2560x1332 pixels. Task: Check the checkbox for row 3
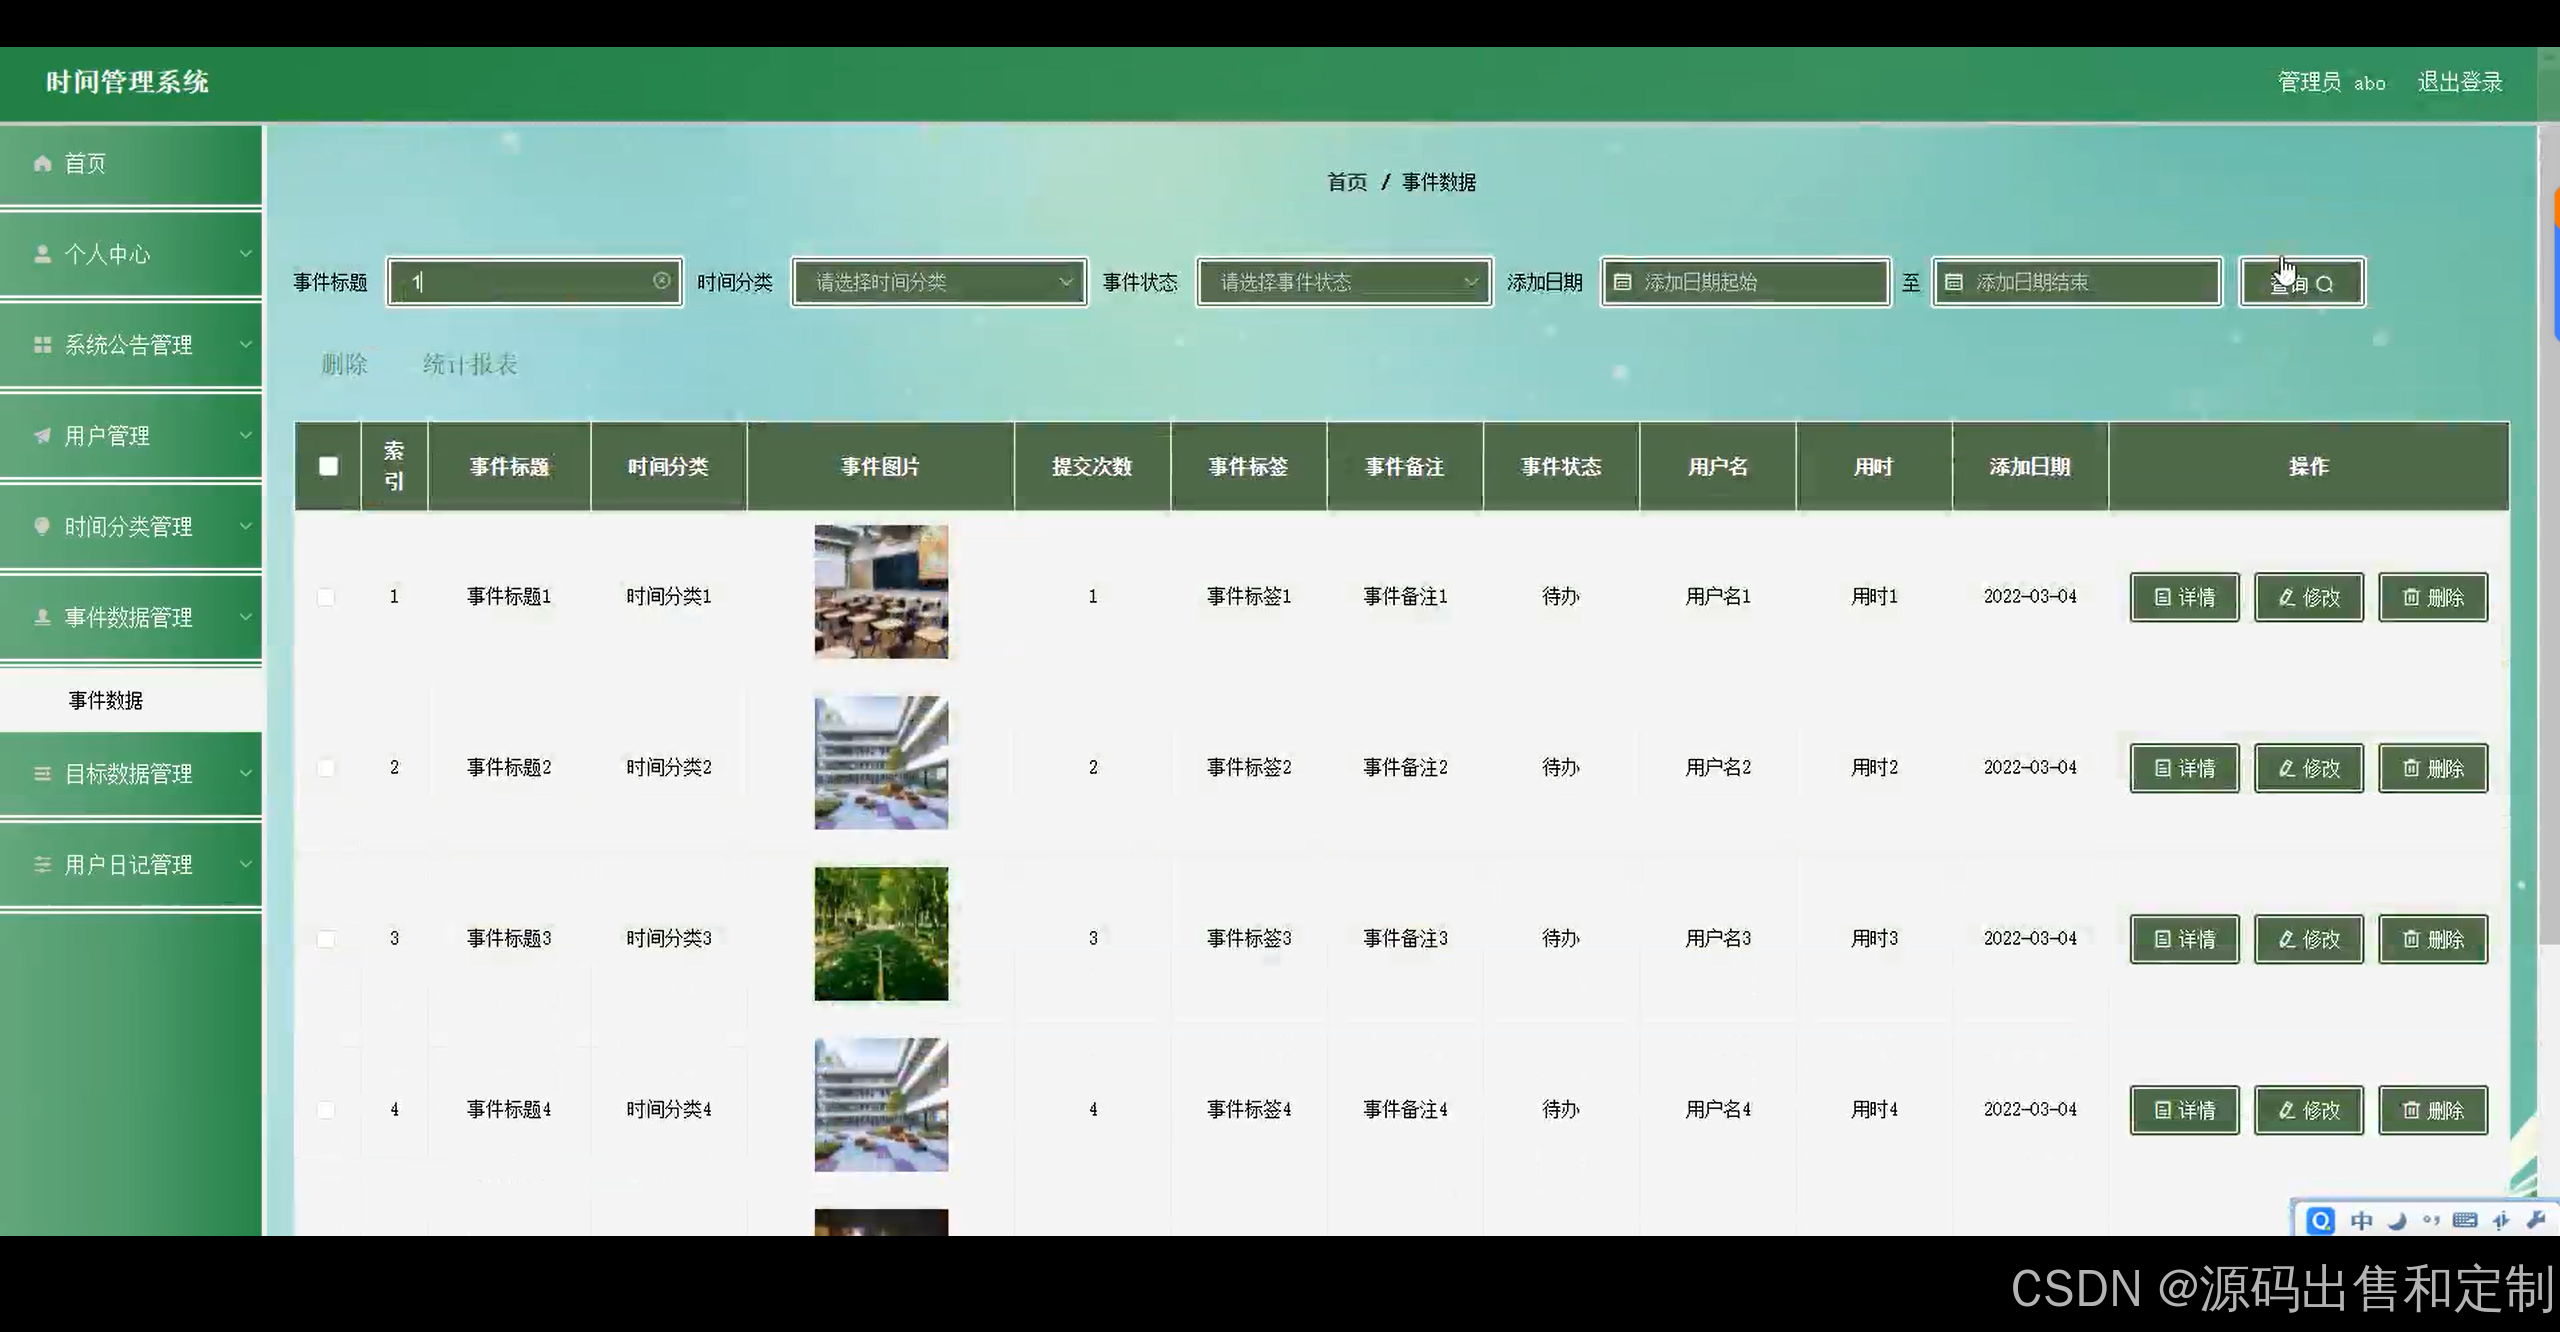pyautogui.click(x=326, y=939)
